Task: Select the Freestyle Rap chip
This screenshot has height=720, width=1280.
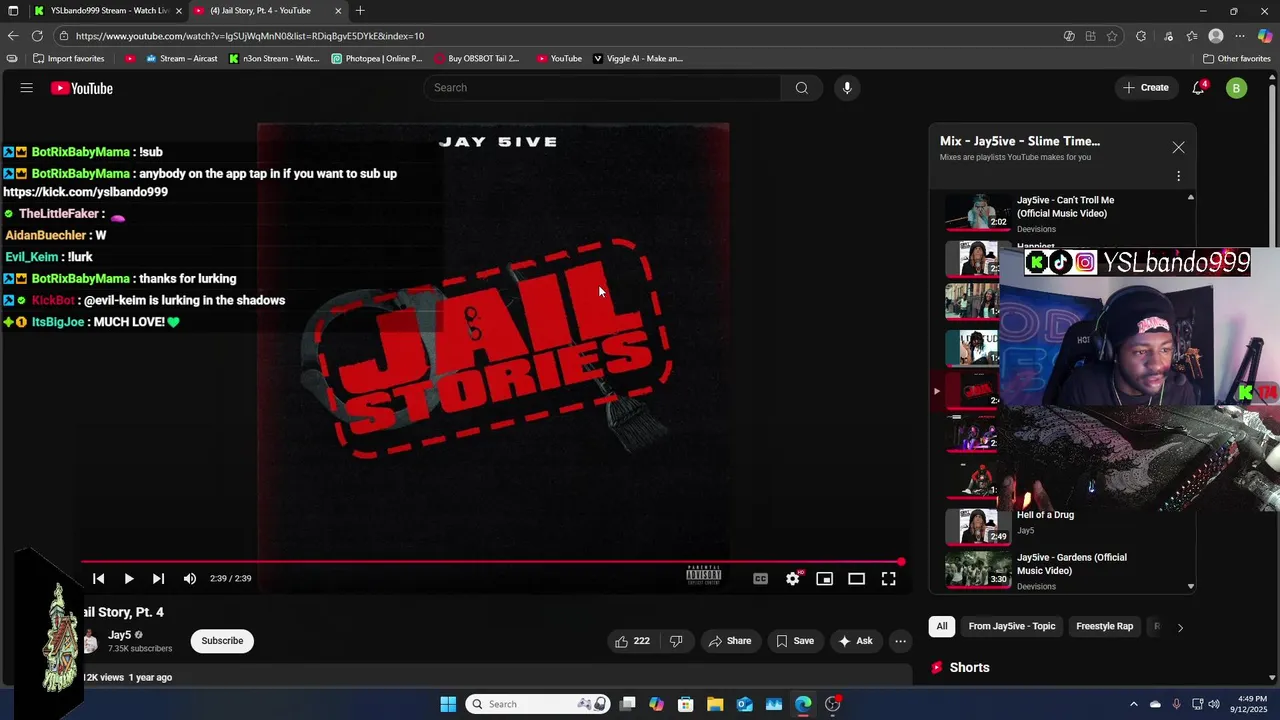Action: pyautogui.click(x=1104, y=627)
